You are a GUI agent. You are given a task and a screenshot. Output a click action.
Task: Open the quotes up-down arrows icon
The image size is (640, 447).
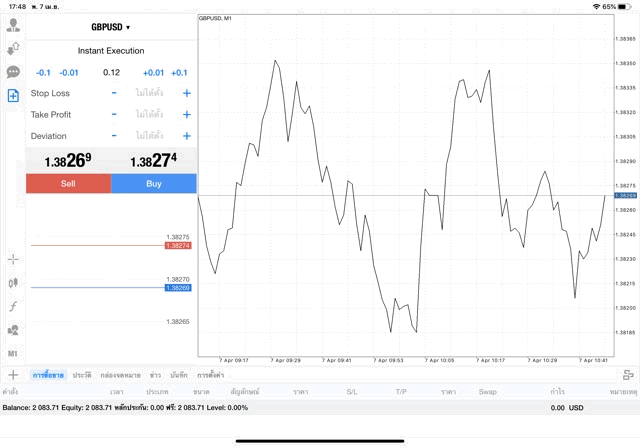(13, 49)
